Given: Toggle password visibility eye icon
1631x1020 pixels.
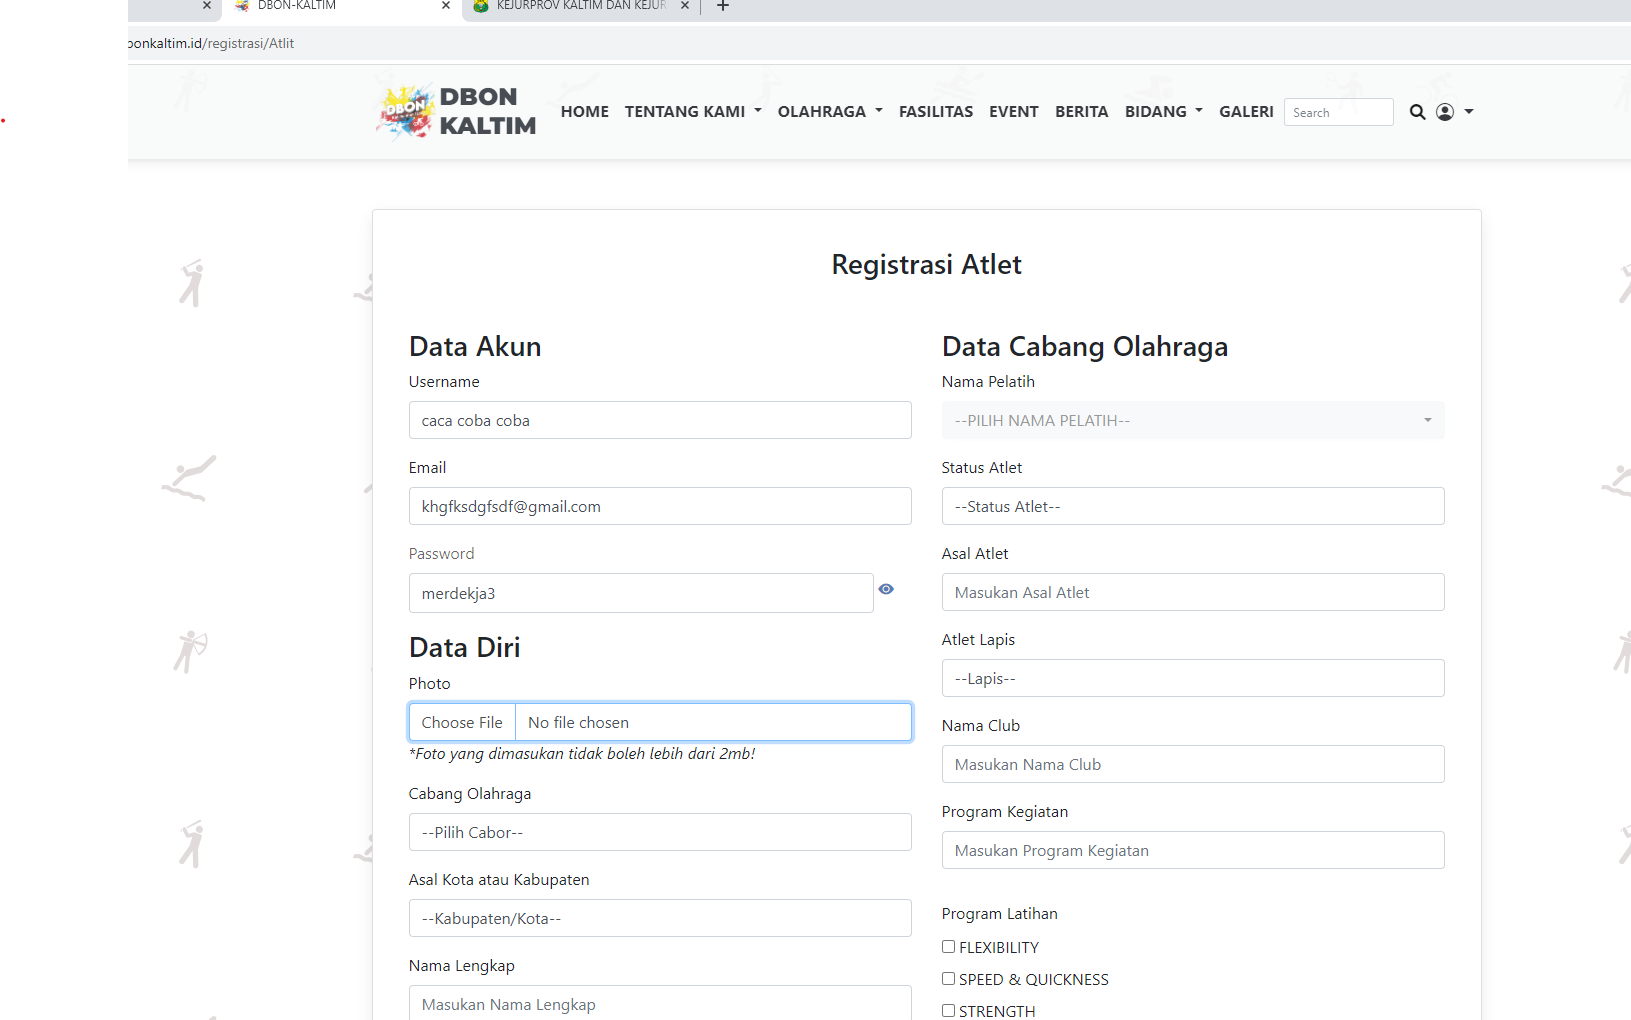Looking at the screenshot, I should (886, 590).
